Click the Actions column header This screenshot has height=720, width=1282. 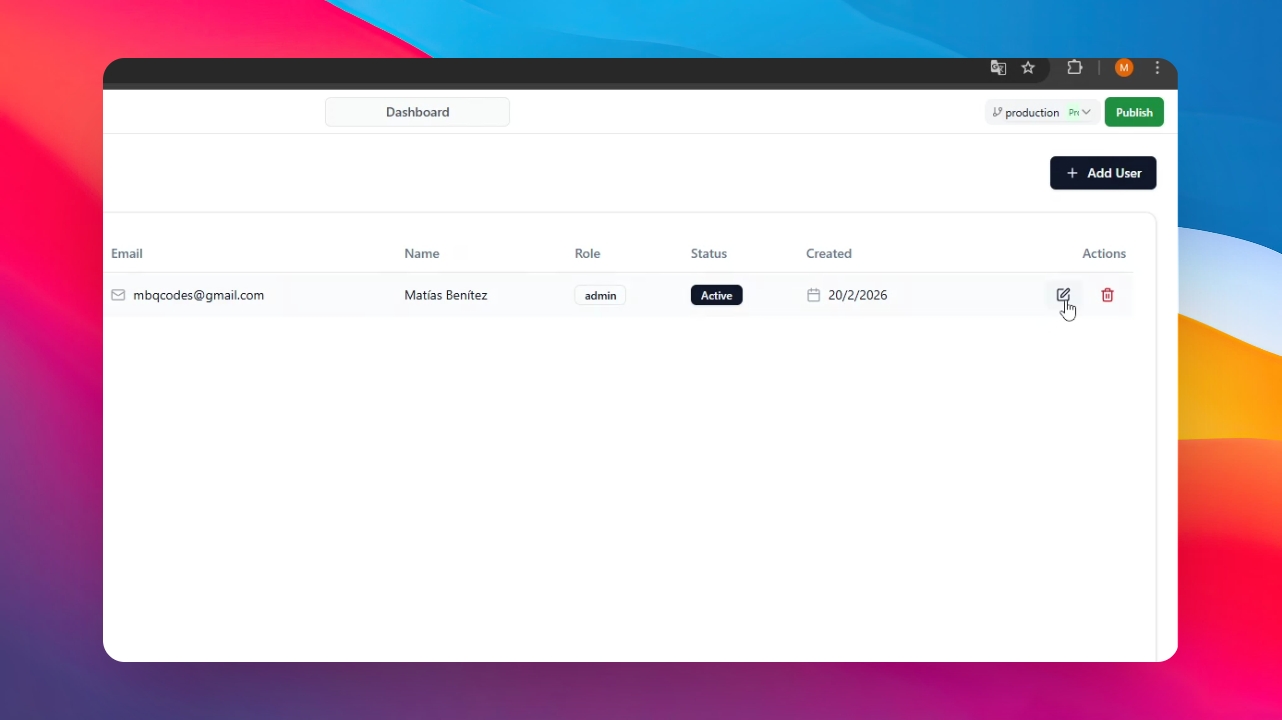tap(1104, 253)
